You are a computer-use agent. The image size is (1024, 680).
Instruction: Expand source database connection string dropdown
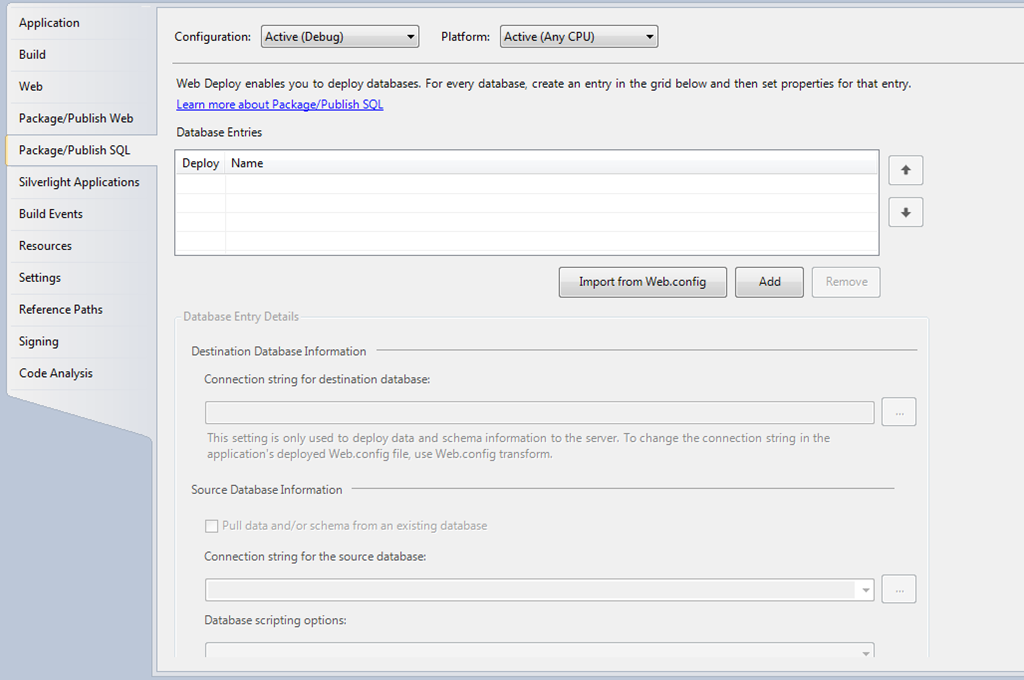coord(865,590)
